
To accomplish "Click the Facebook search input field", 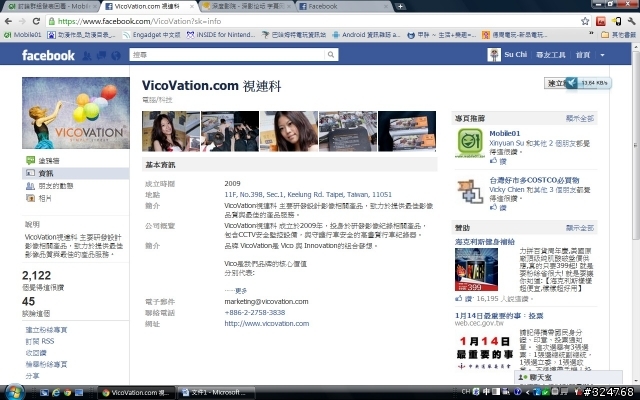I will click(x=228, y=55).
